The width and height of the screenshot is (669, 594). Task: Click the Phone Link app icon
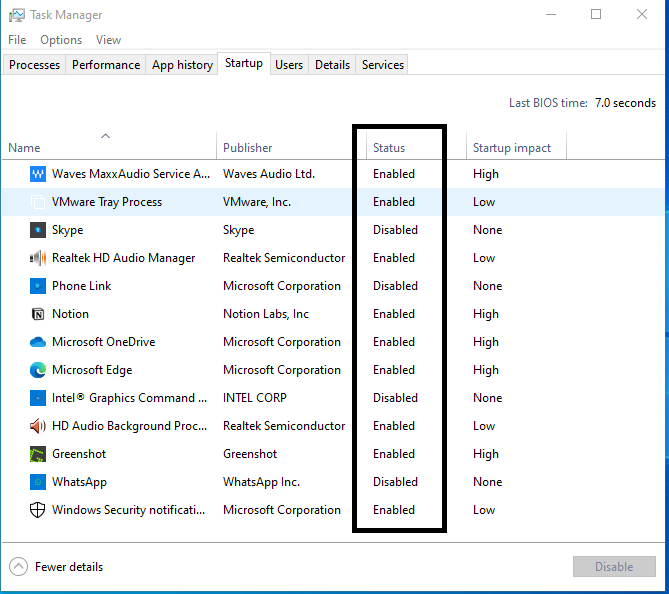38,286
